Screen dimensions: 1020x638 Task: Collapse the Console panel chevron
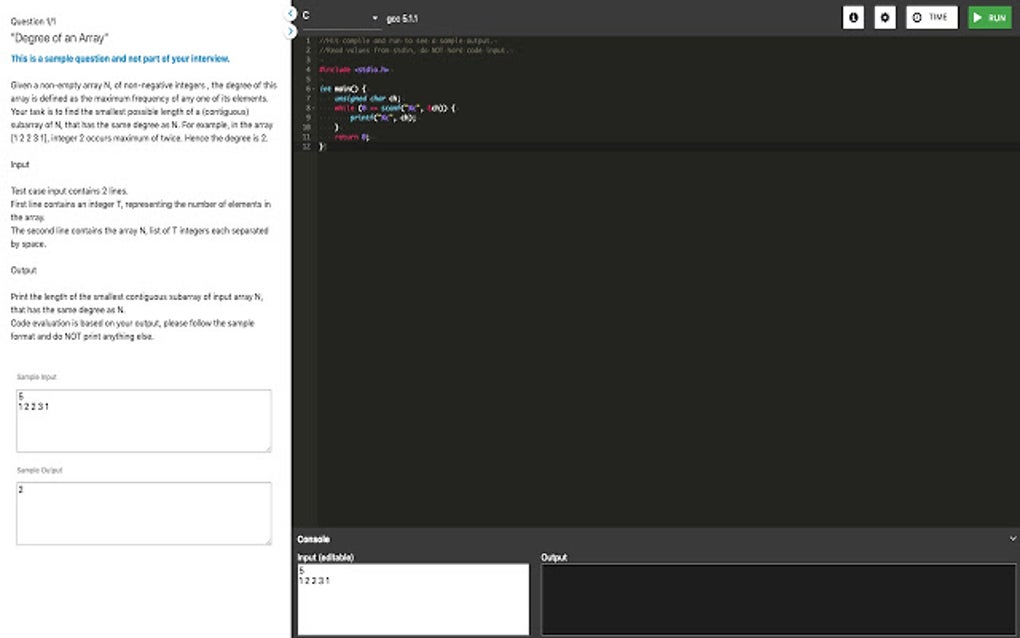(1013, 538)
